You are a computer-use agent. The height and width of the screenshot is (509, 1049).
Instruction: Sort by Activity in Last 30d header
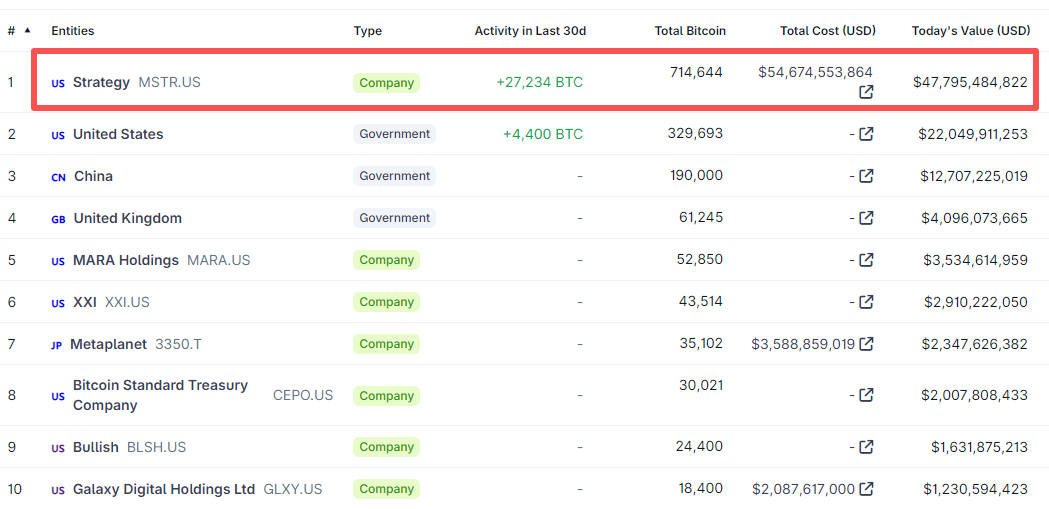pos(530,31)
